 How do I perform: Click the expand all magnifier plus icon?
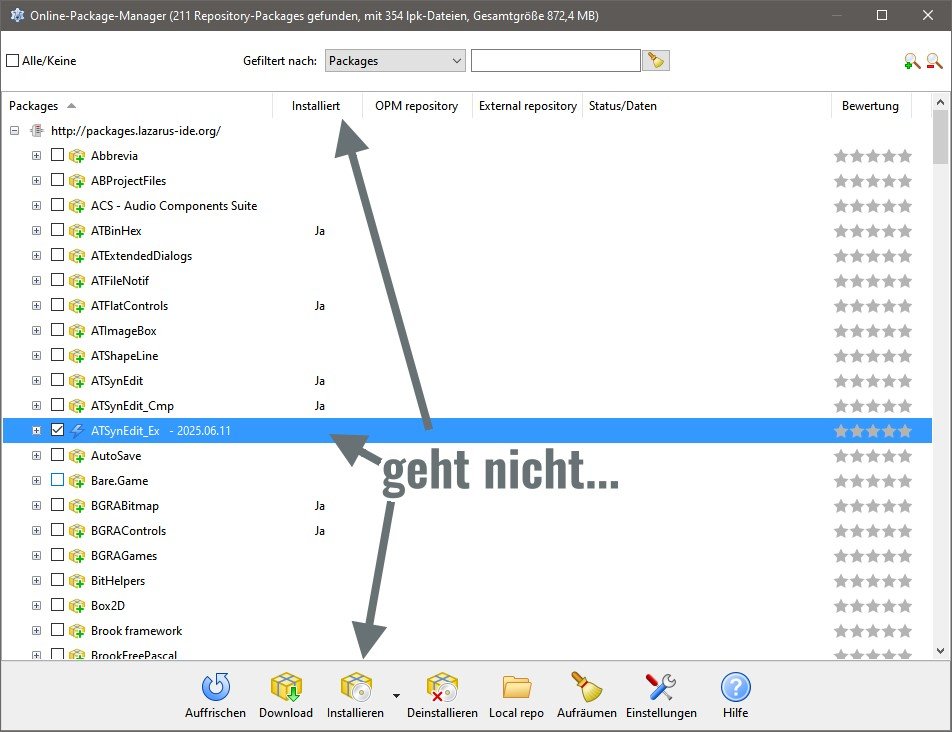click(912, 61)
